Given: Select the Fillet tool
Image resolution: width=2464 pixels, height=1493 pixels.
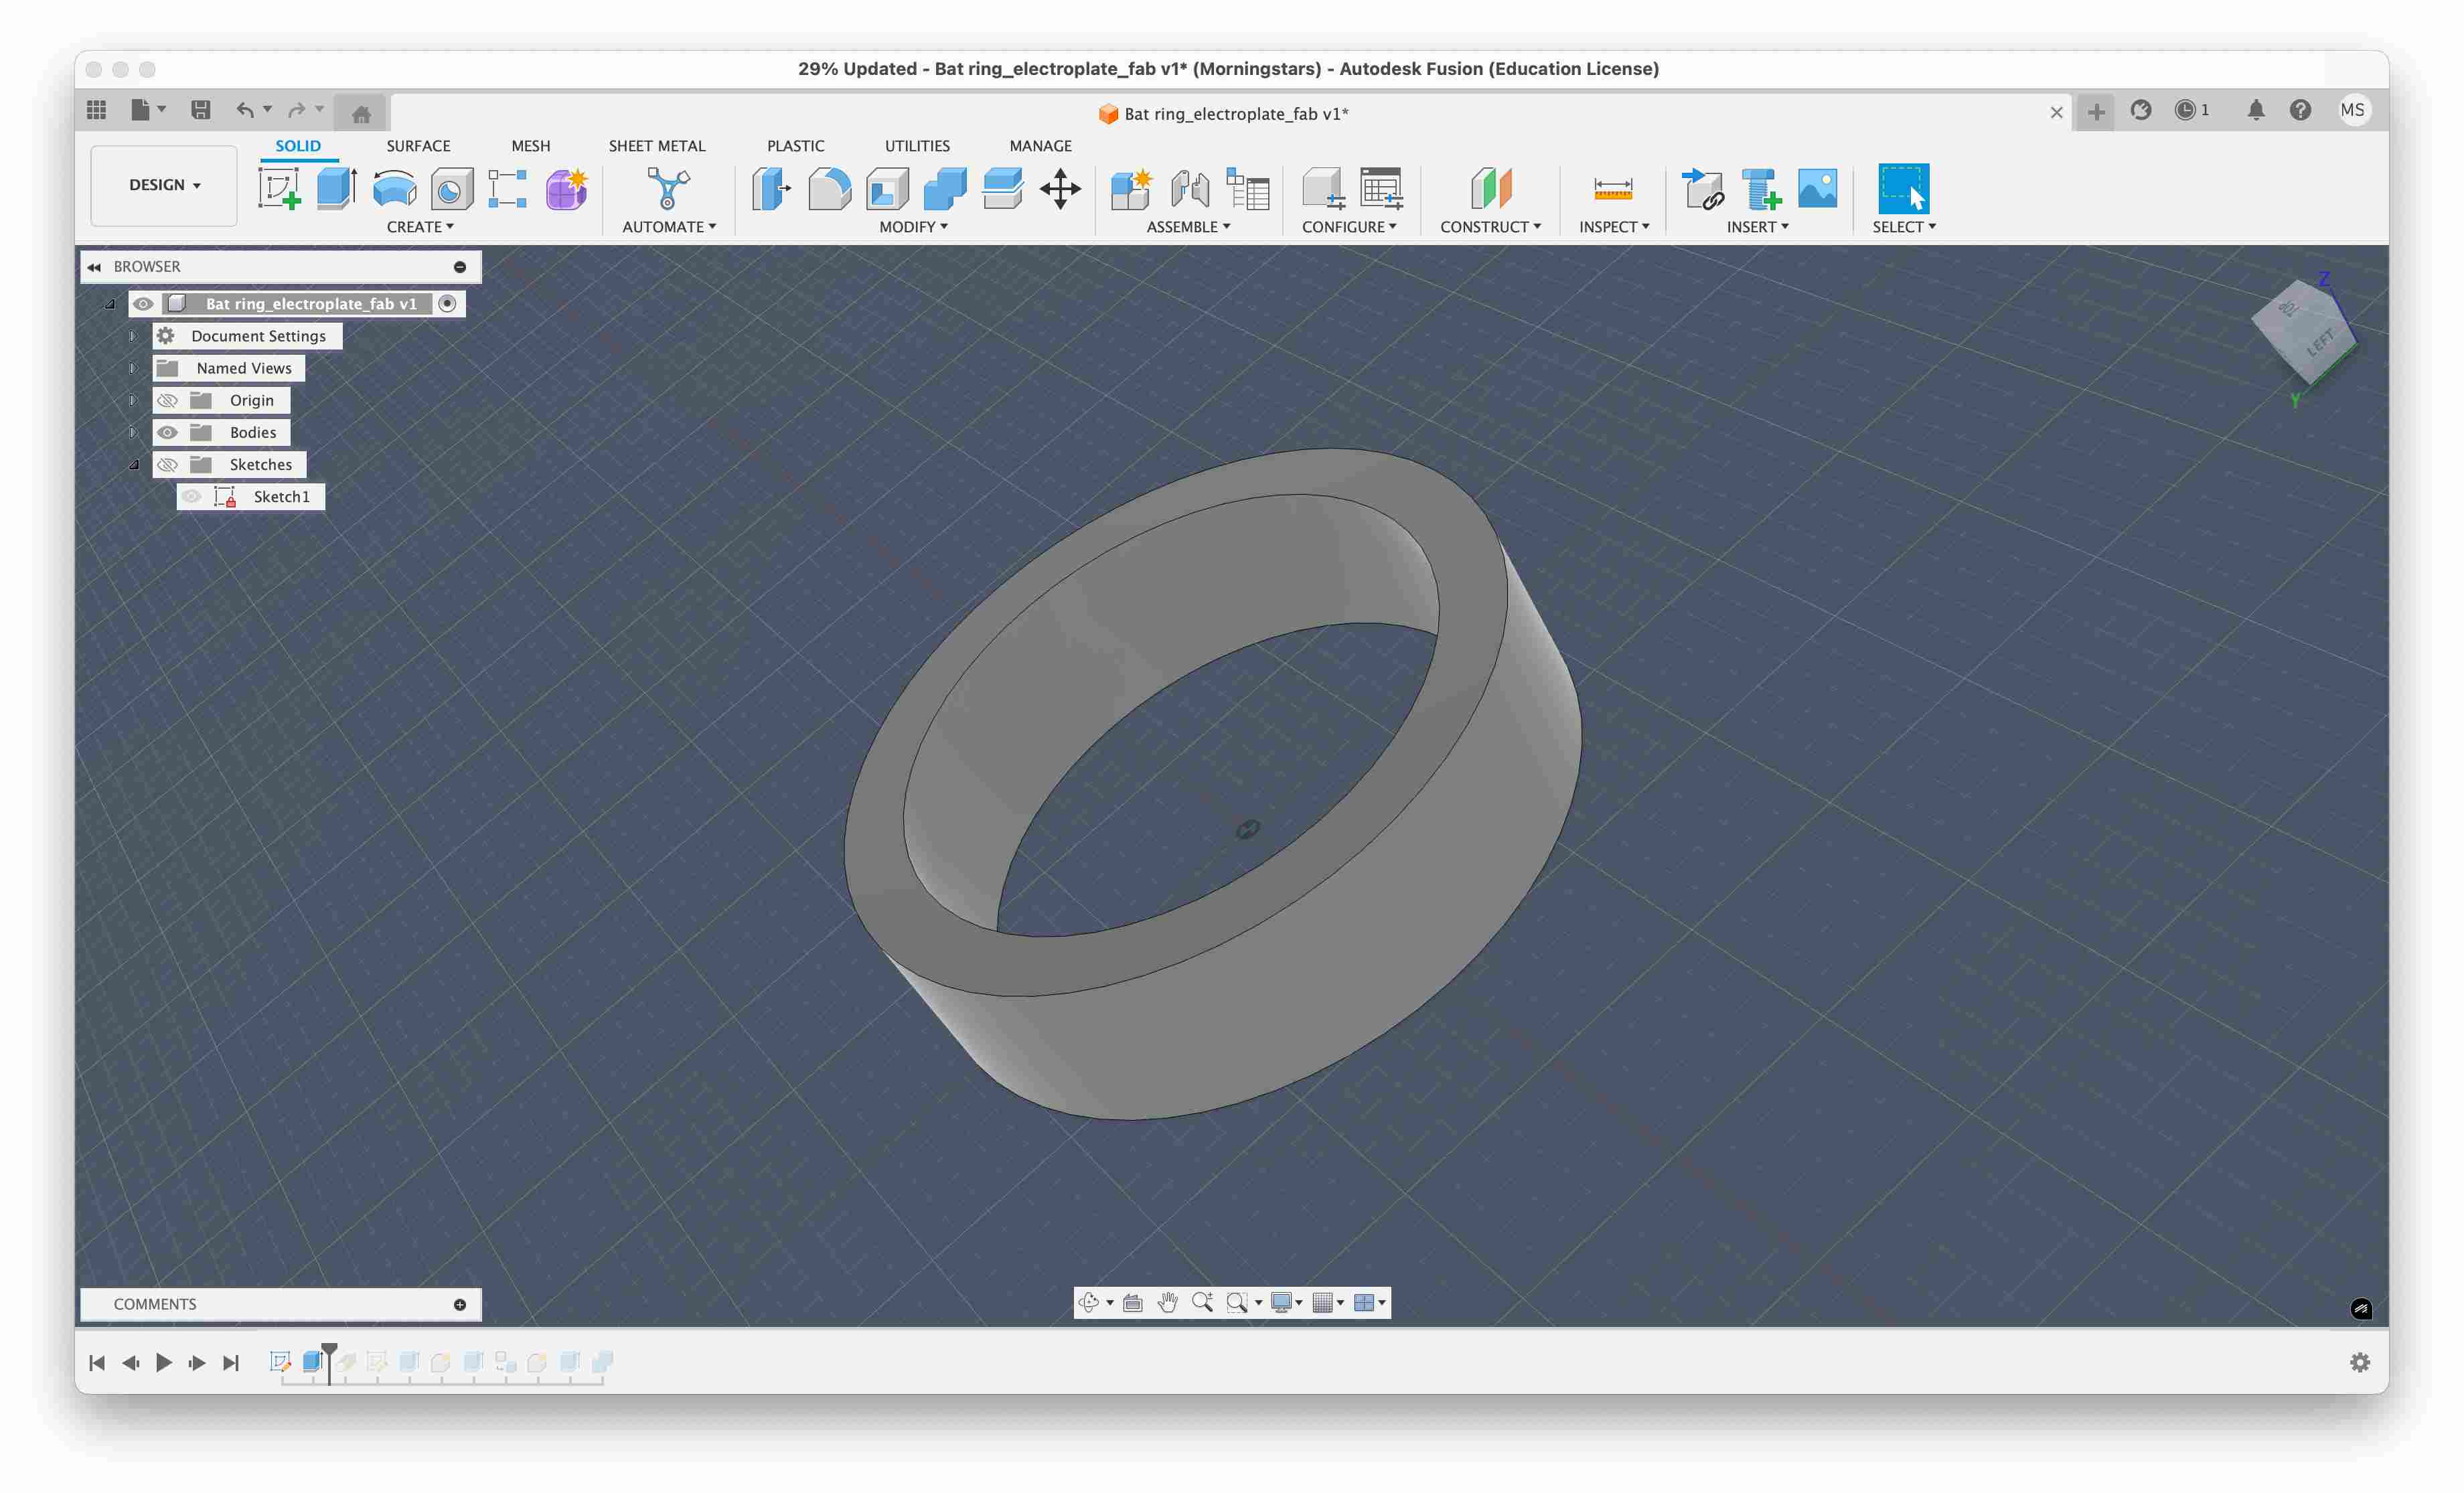Looking at the screenshot, I should tap(829, 188).
